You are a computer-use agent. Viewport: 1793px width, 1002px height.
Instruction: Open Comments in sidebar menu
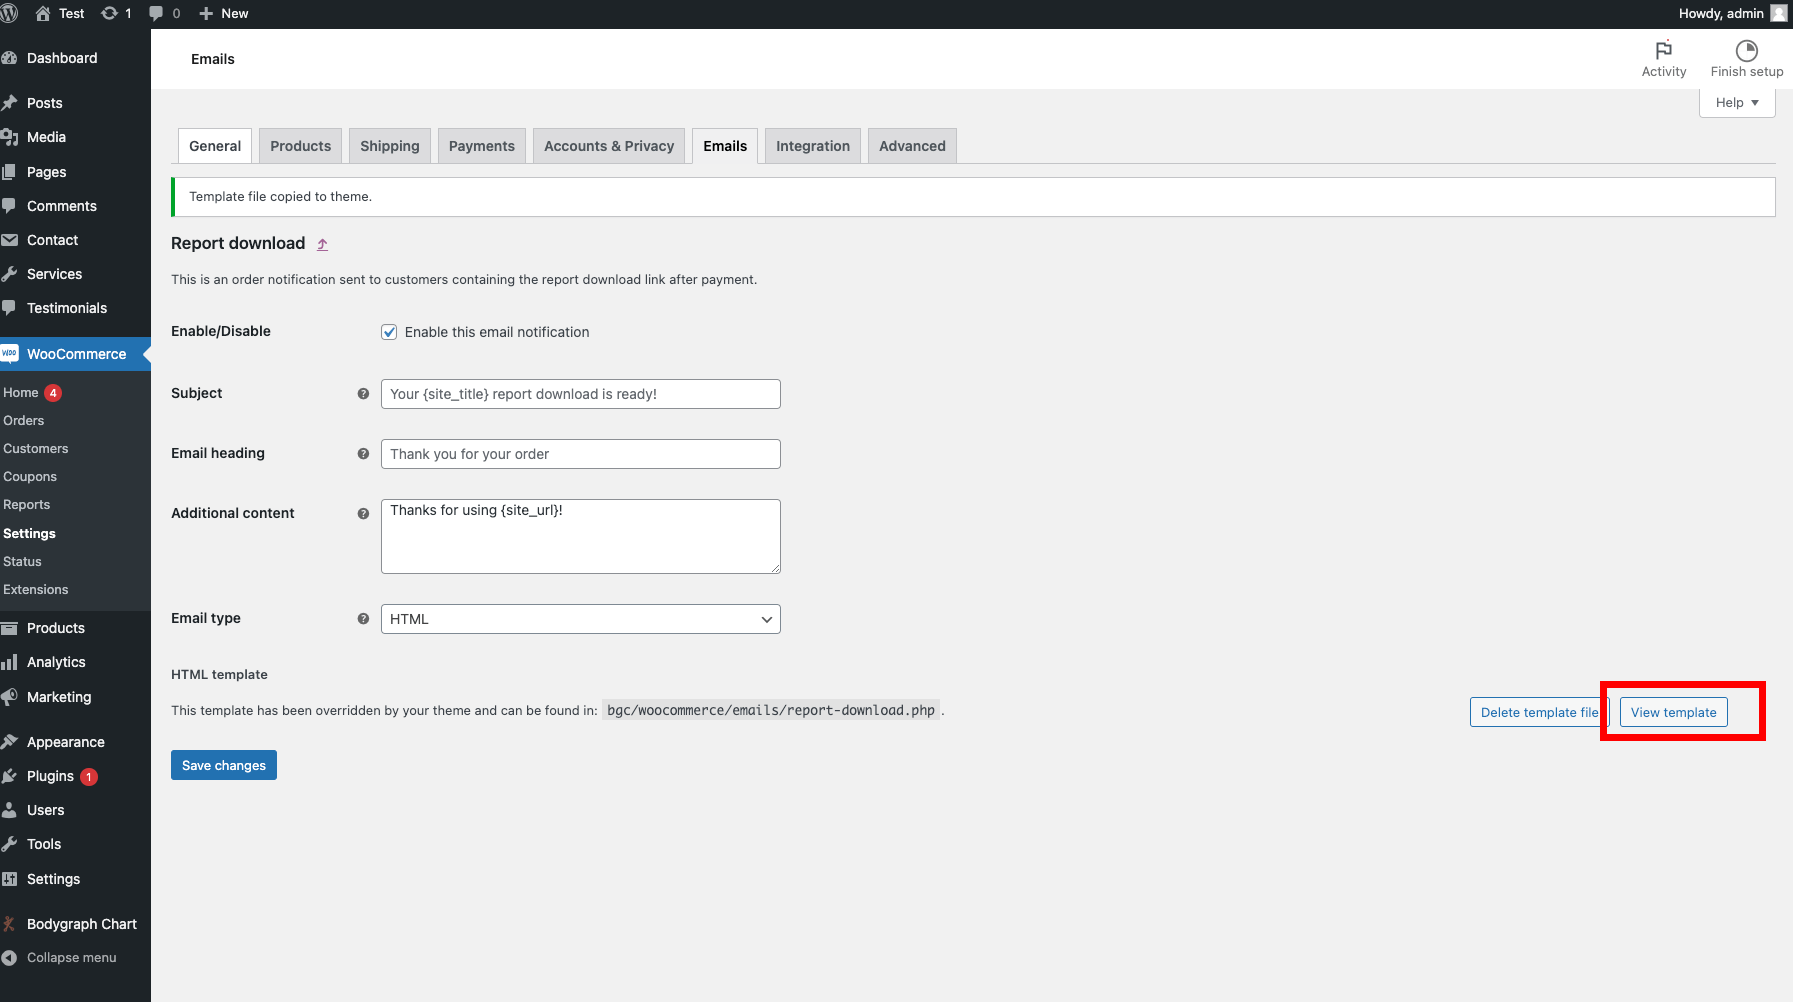(62, 206)
